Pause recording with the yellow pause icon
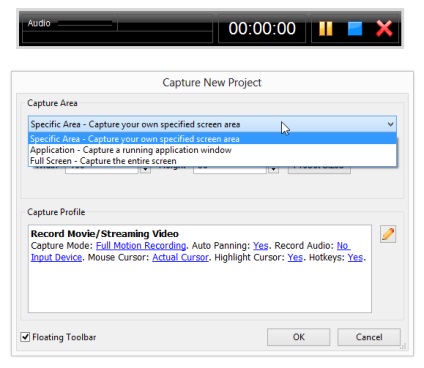 click(x=325, y=28)
